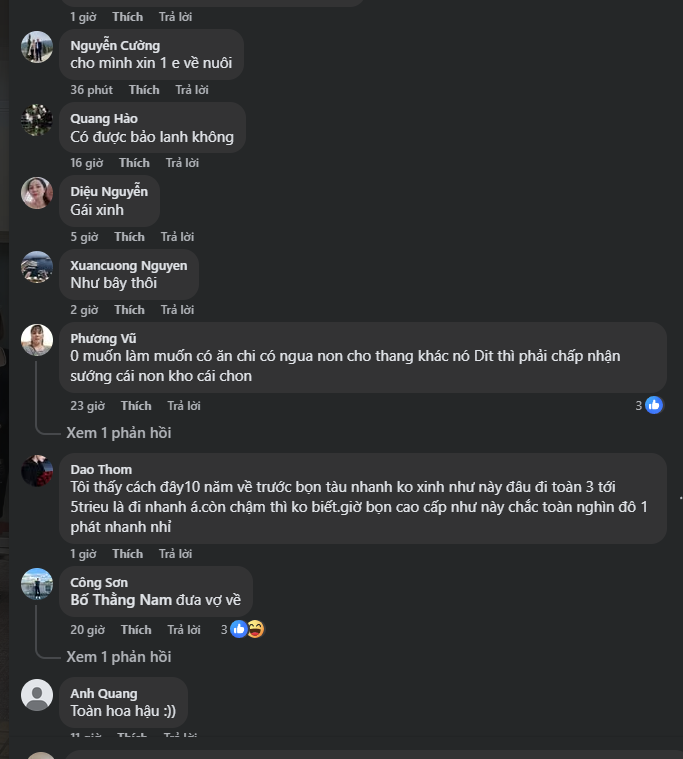
Task: Reply to Quang Hào using "Trả lời"
Action: [182, 163]
